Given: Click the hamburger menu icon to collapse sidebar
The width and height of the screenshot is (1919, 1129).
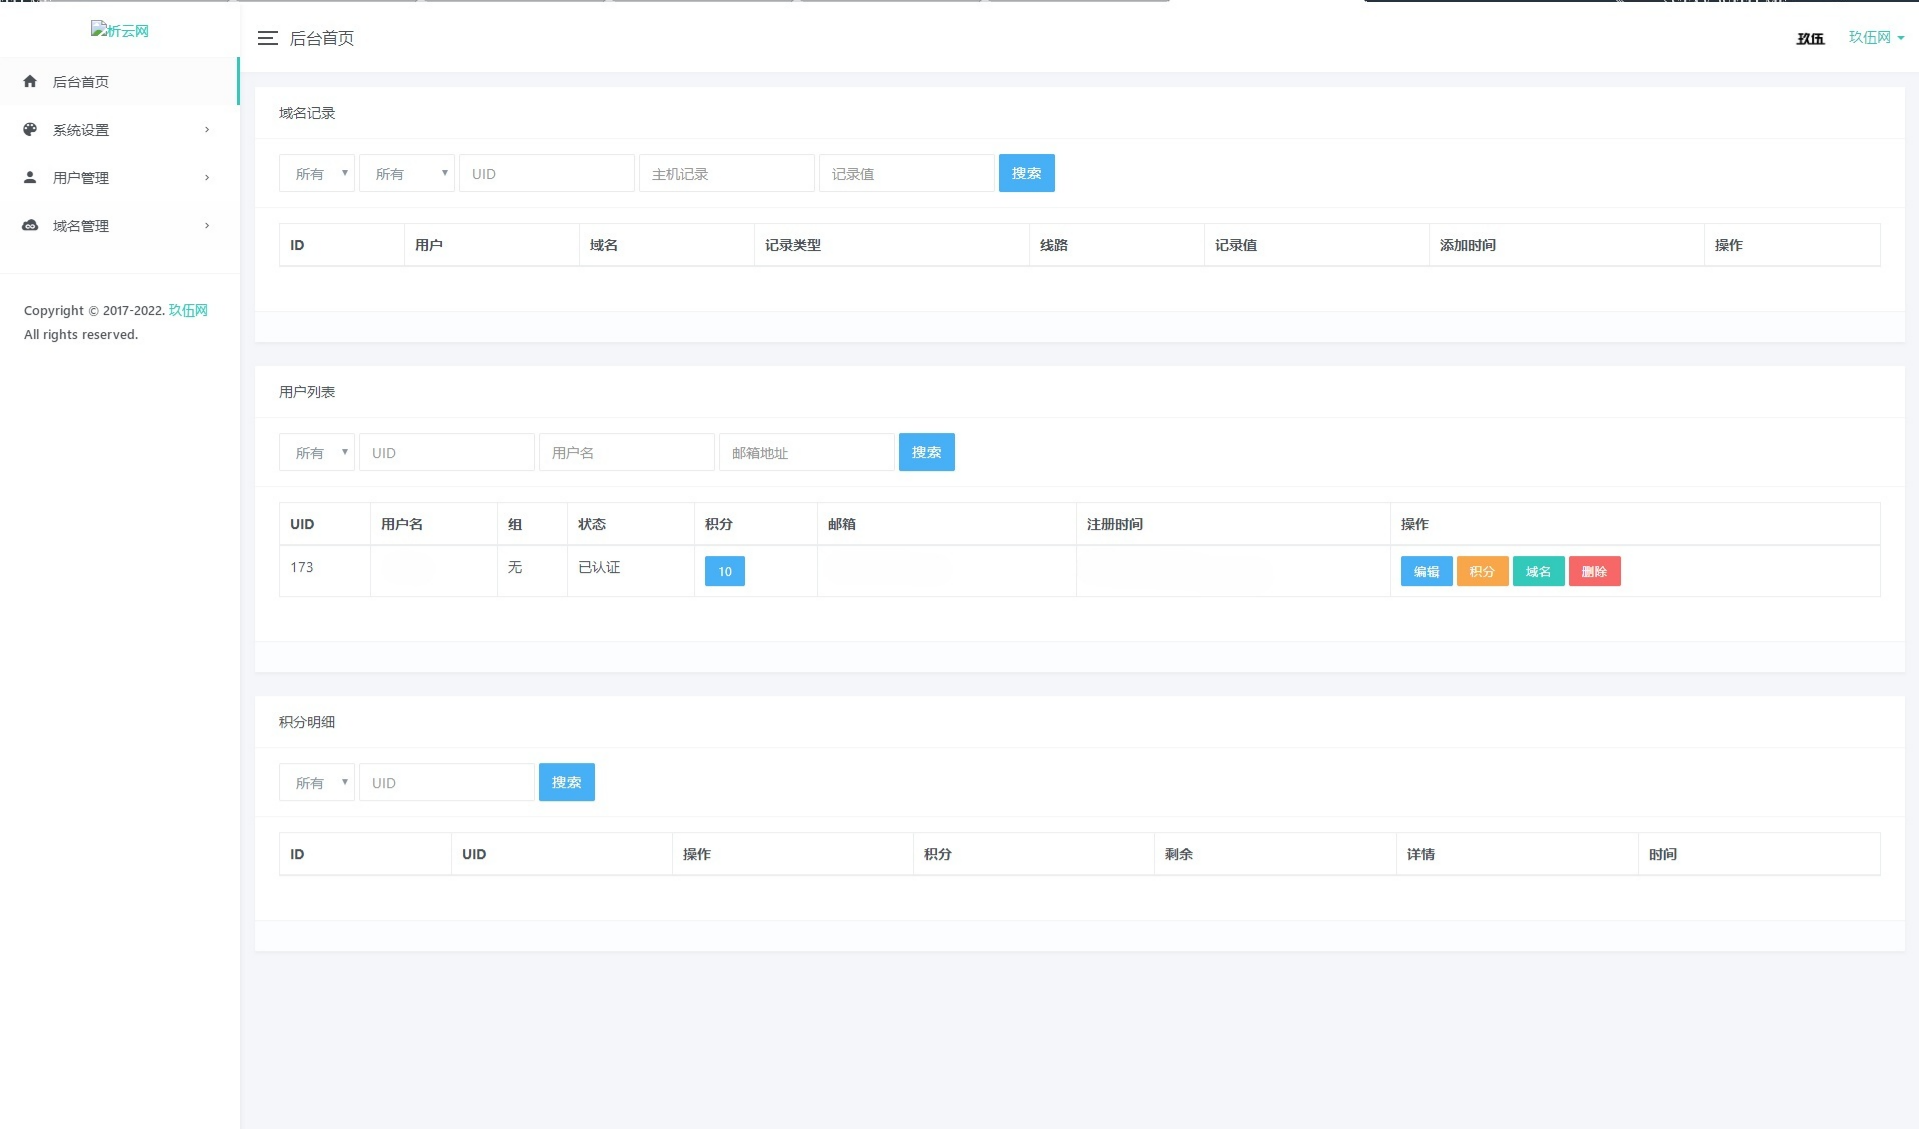Looking at the screenshot, I should pyautogui.click(x=268, y=38).
